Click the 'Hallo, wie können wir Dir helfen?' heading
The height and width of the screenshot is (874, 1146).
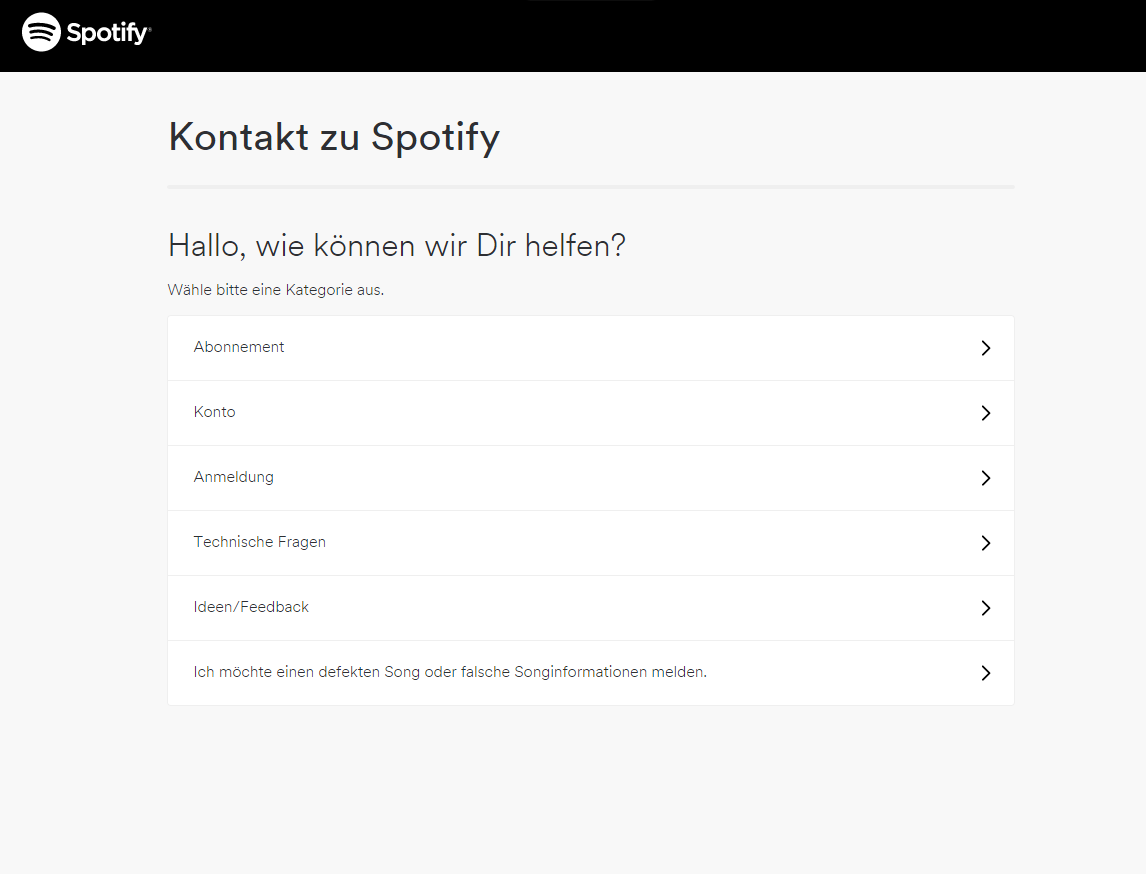(397, 246)
